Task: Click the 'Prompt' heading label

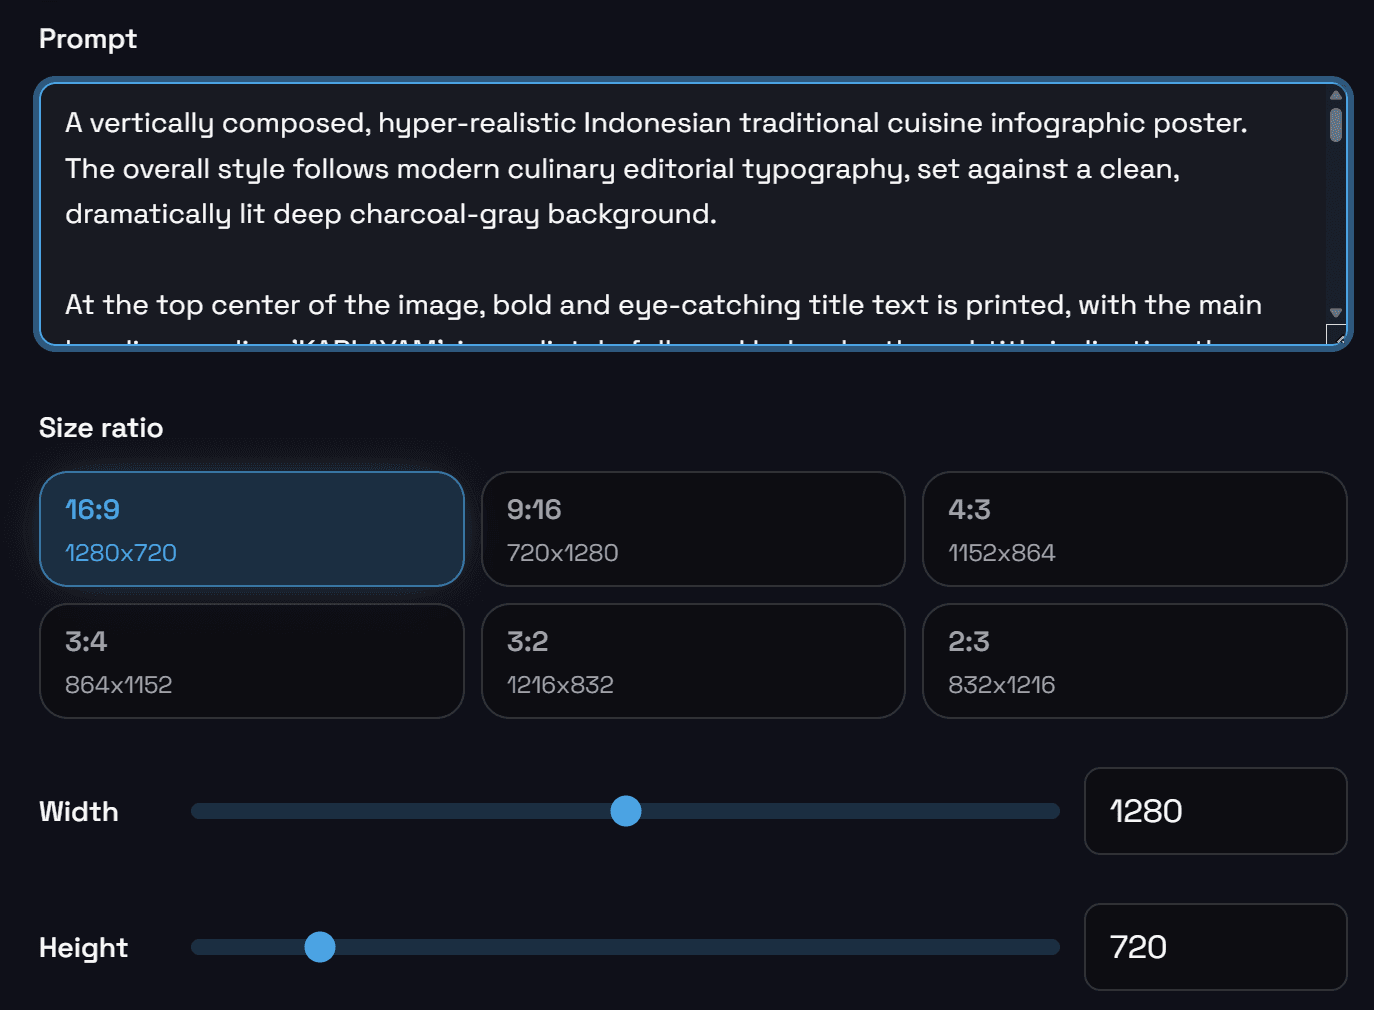Action: pos(88,39)
